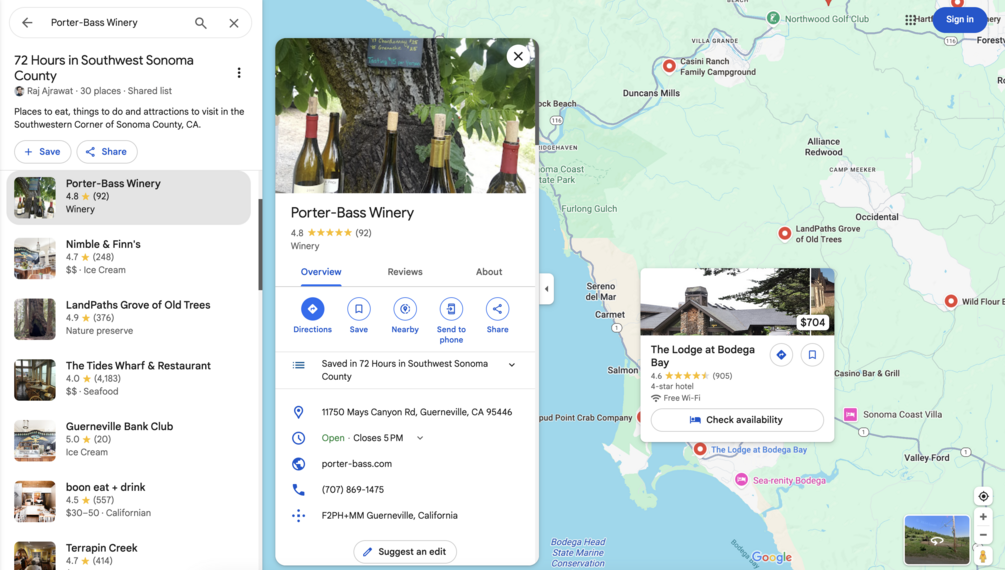The image size is (1005, 570).
Task: Zoom in on the map
Action: click(983, 517)
